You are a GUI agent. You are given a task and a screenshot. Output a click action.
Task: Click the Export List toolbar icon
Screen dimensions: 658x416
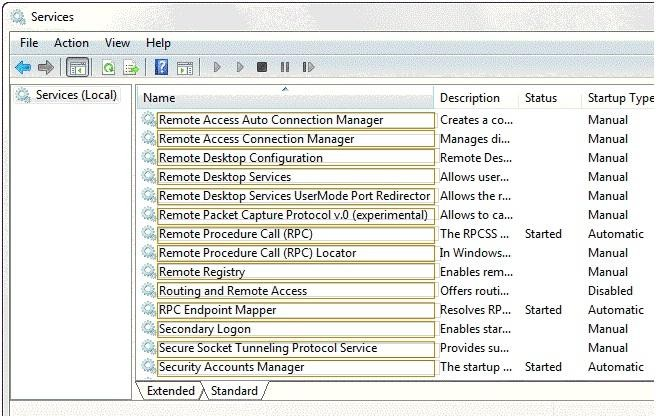[131, 67]
